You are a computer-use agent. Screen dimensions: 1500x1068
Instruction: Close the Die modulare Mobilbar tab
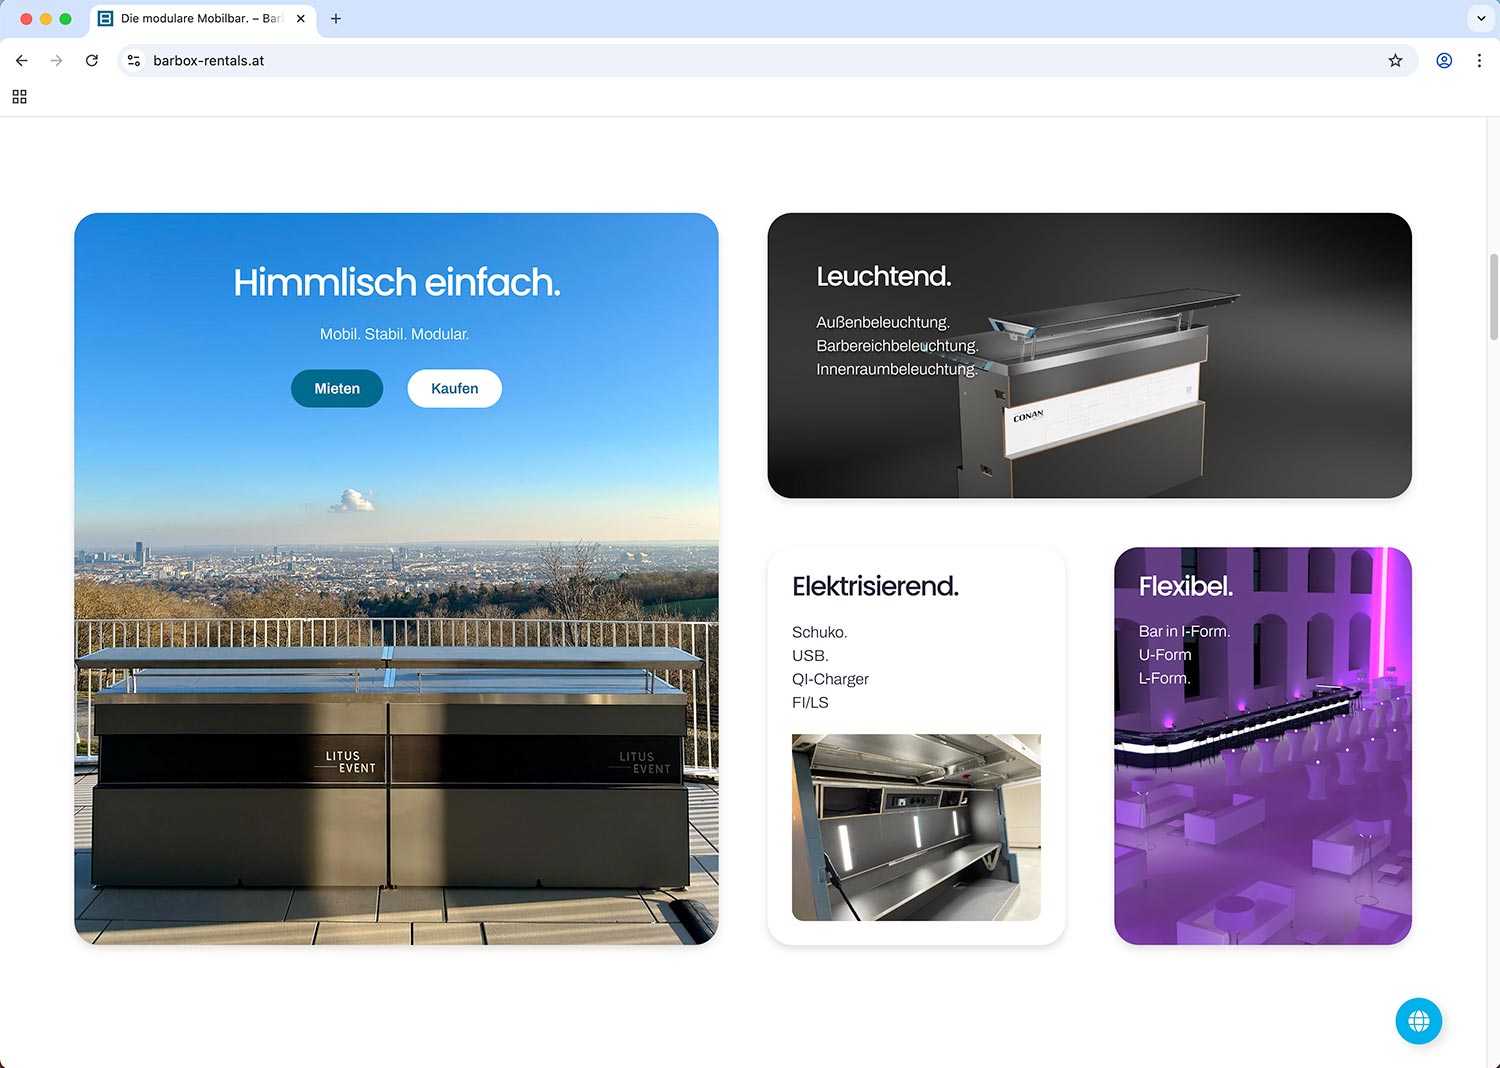click(300, 19)
